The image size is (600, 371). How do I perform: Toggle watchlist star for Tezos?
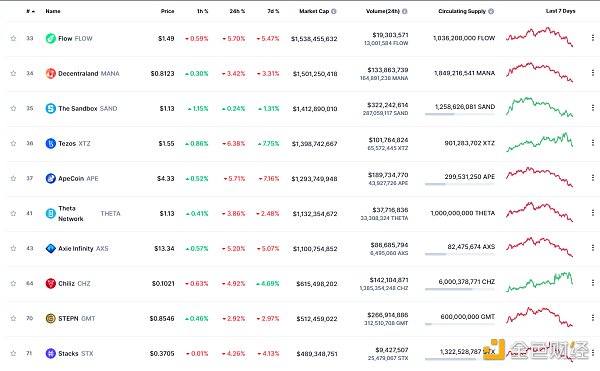(13, 143)
